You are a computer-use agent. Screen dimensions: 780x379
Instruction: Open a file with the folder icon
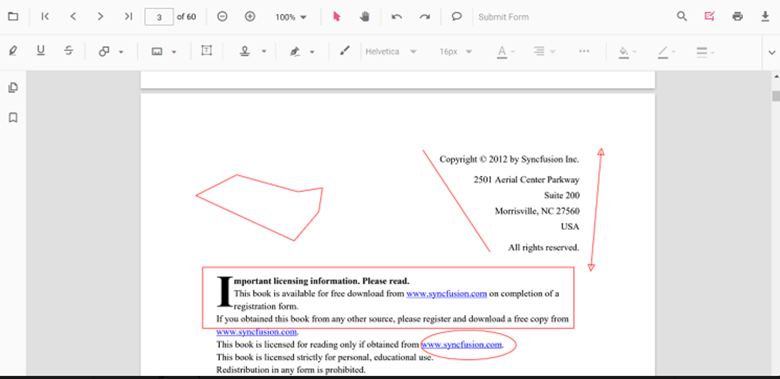13,16
